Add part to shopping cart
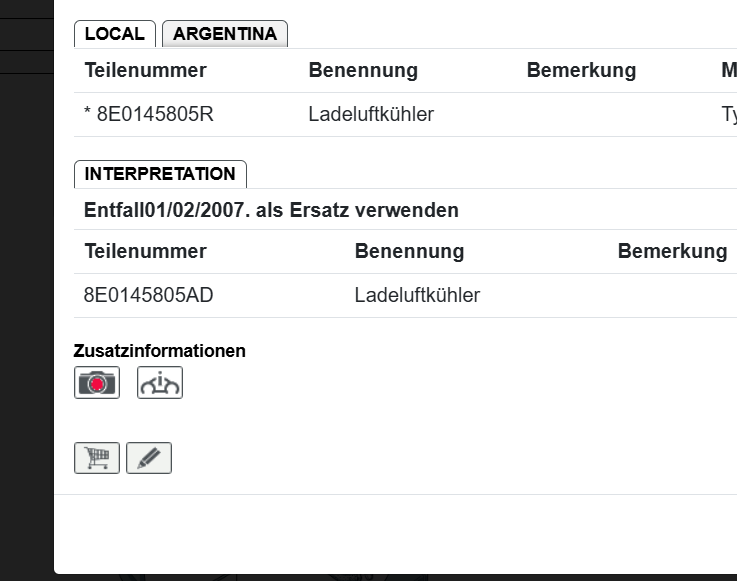 pos(97,458)
